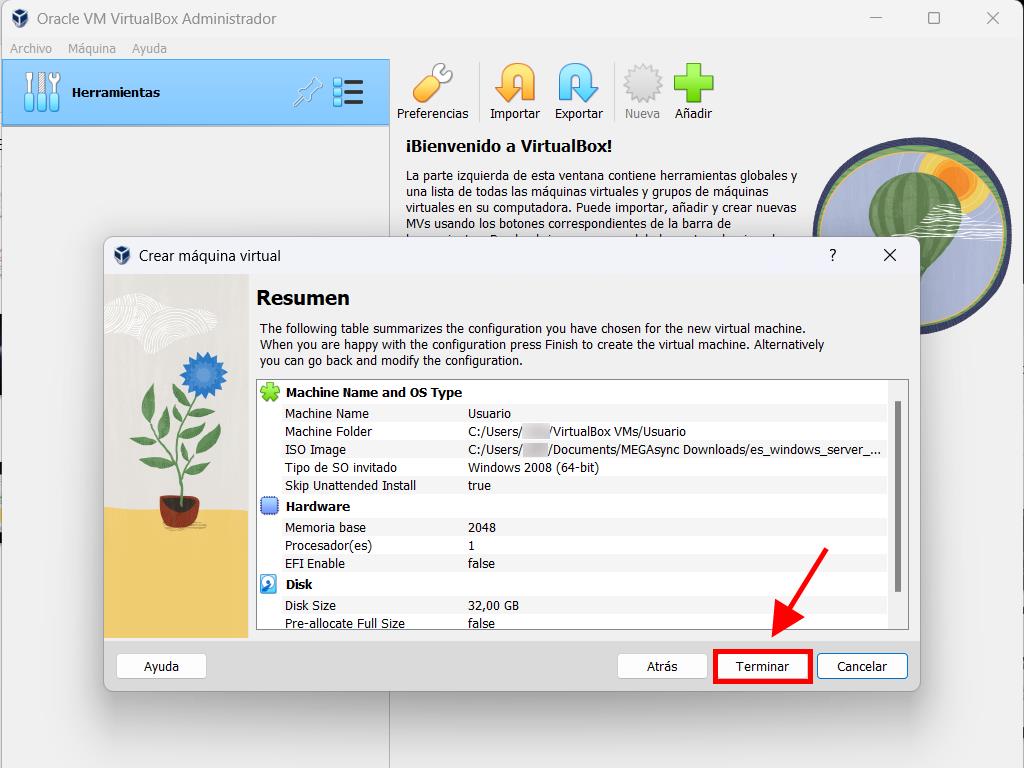Image resolution: width=1024 pixels, height=768 pixels.
Task: Close the Crear máquina virtual dialog
Action: coord(889,256)
